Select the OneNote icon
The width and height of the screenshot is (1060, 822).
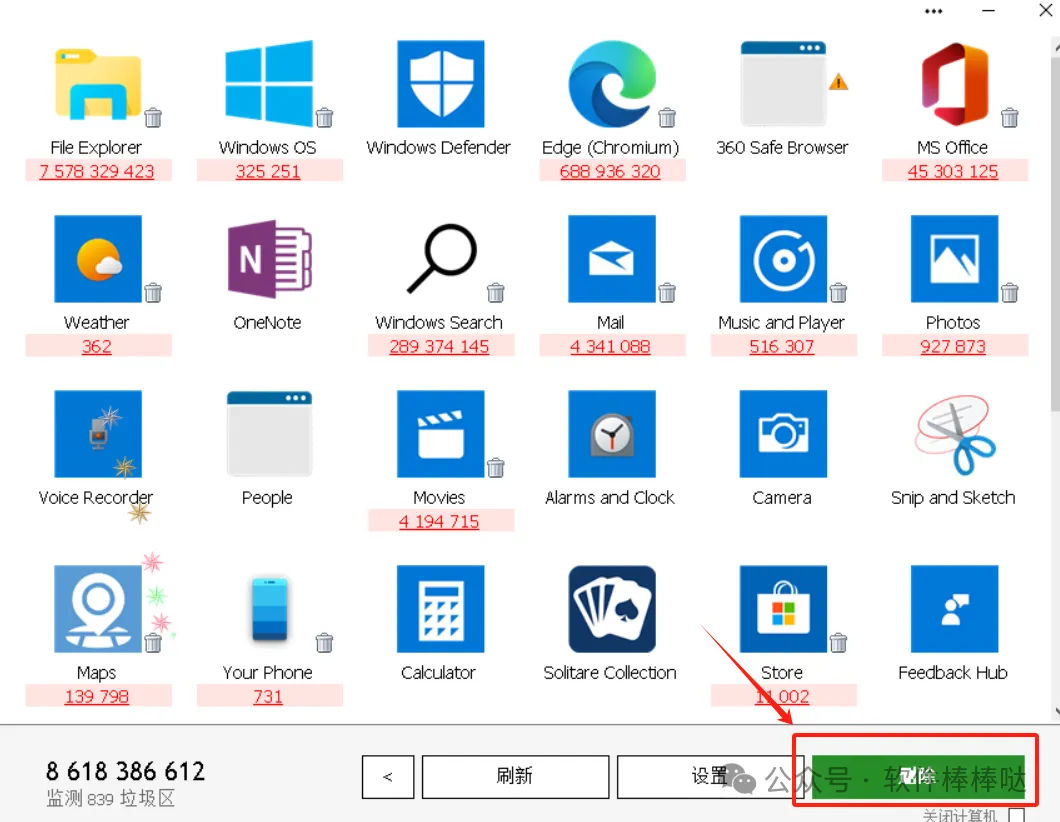[x=269, y=259]
